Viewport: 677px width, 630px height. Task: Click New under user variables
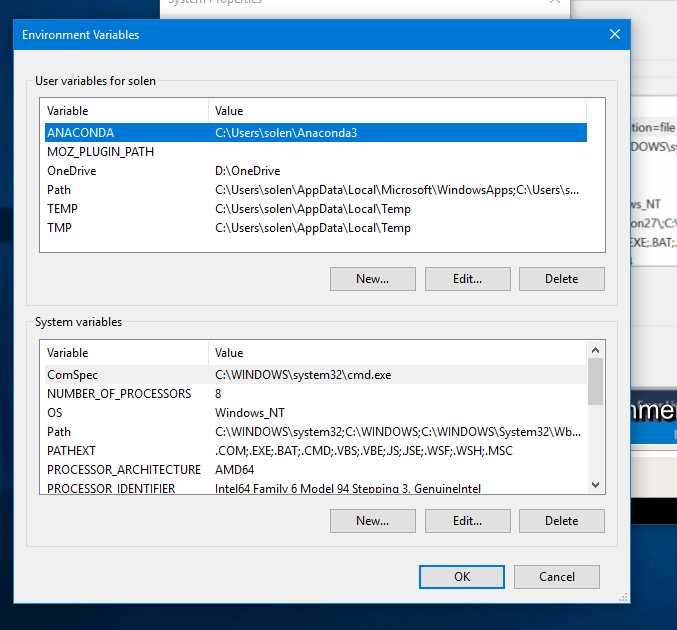(x=373, y=279)
